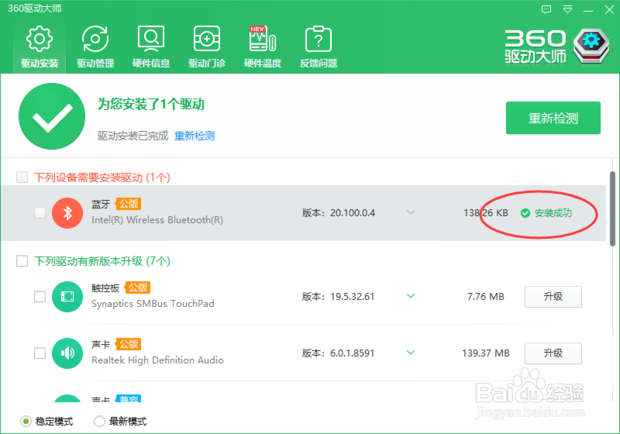Expand version dropdown for Realtek 6.0.1.8591
The height and width of the screenshot is (434, 620).
[x=411, y=353]
